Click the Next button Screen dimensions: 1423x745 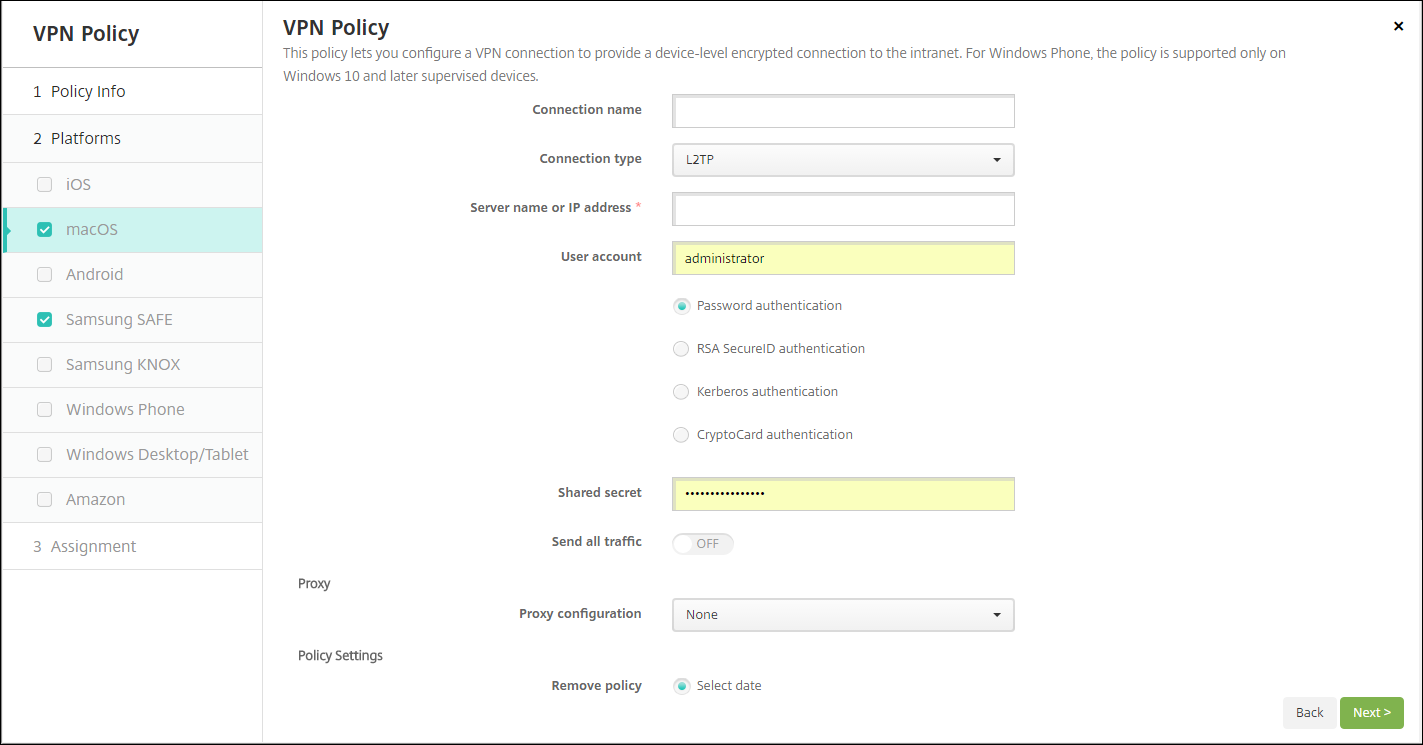tap(1371, 713)
